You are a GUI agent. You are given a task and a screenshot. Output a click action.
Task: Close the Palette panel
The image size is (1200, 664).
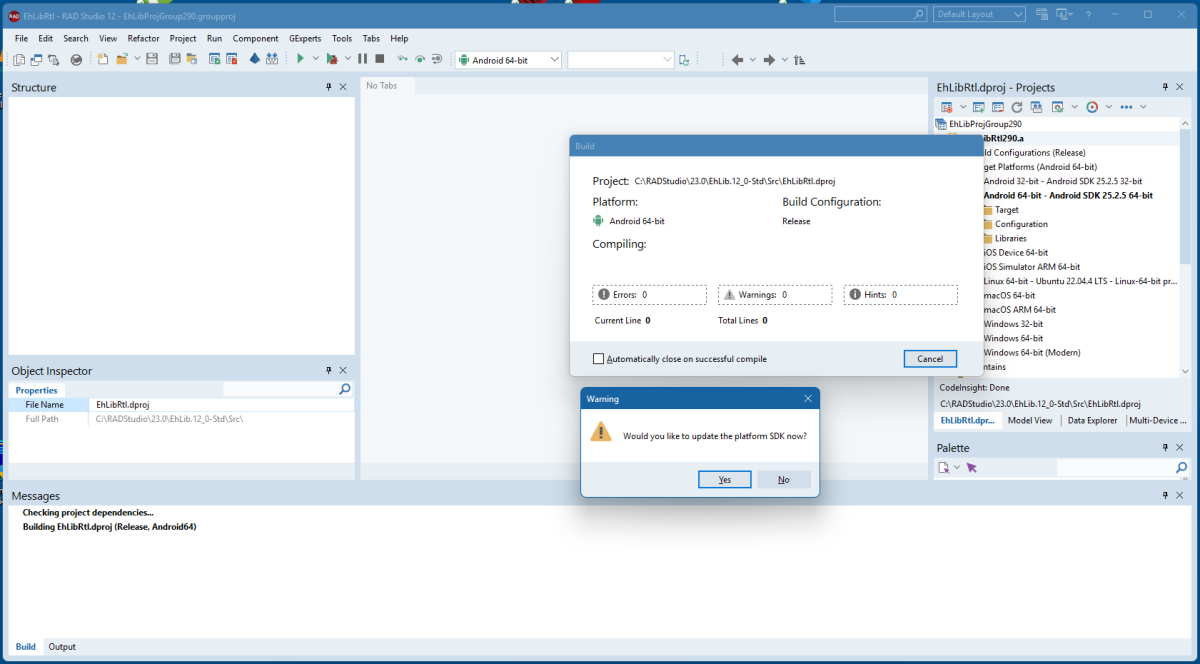[x=1181, y=448]
